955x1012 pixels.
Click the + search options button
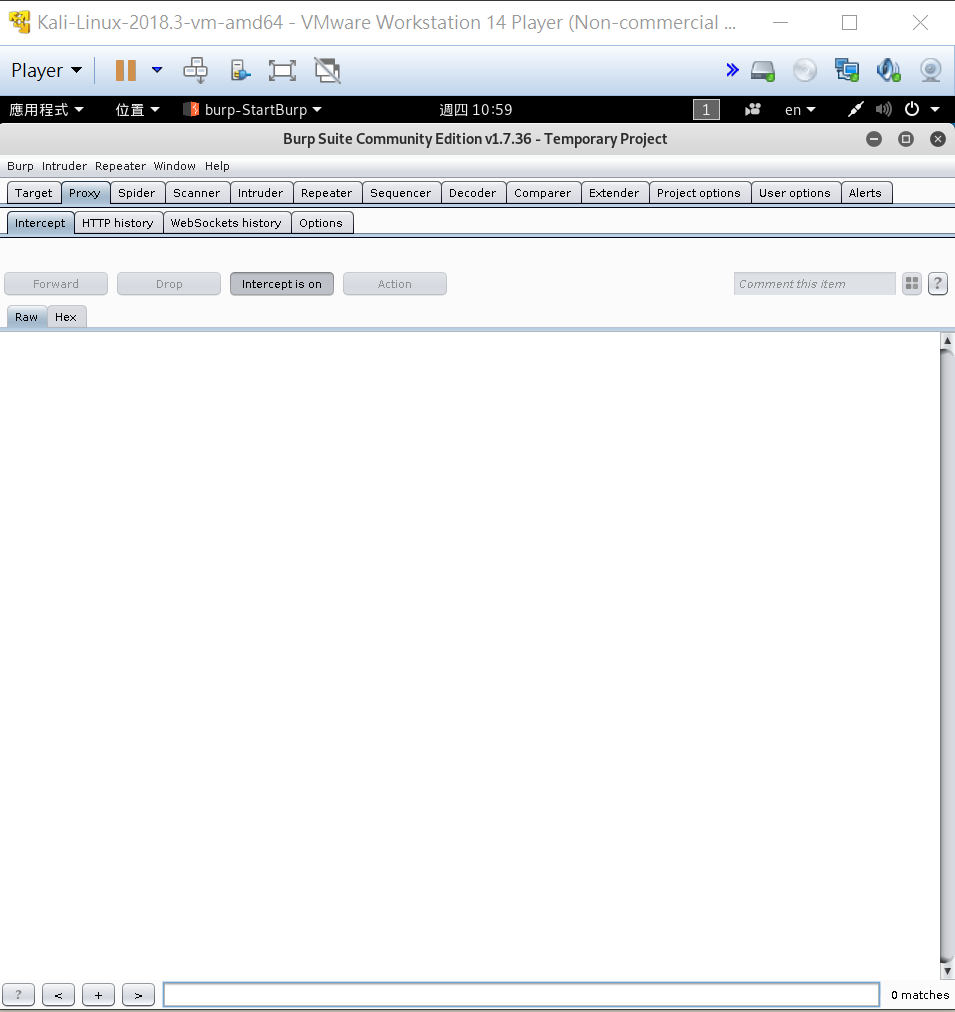pos(98,995)
